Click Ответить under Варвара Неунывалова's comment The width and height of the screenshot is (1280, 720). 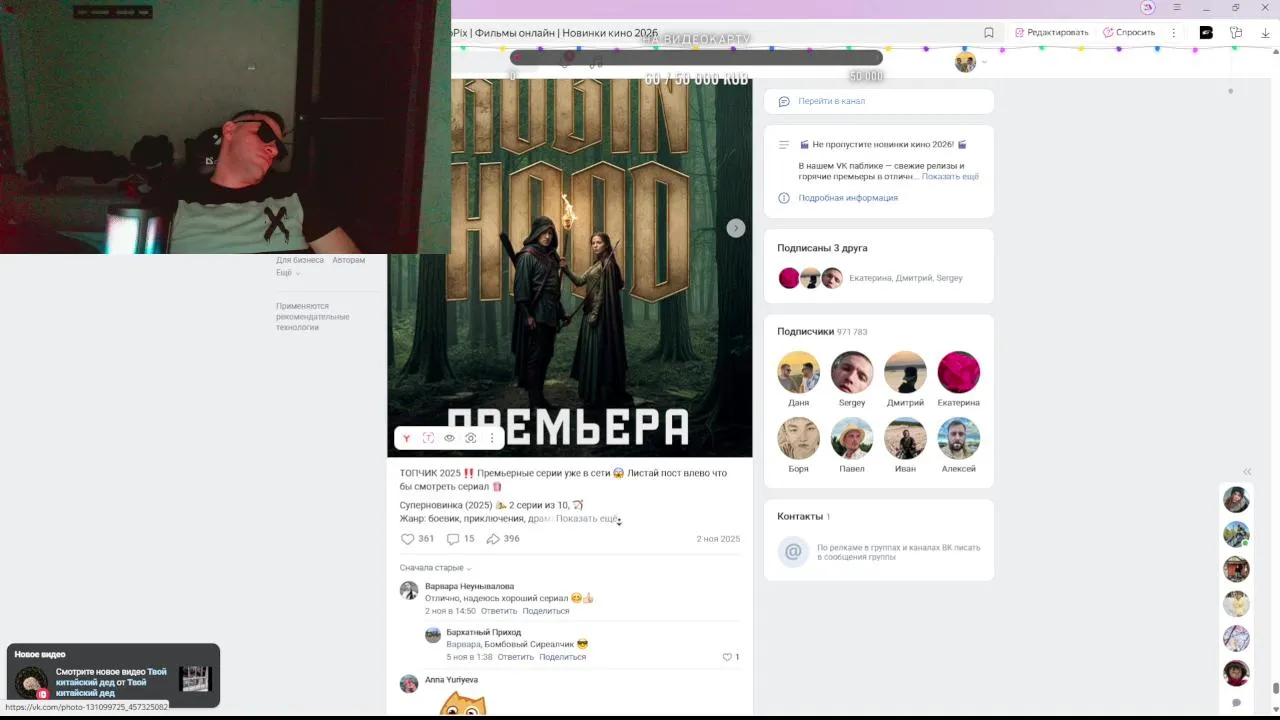(499, 611)
